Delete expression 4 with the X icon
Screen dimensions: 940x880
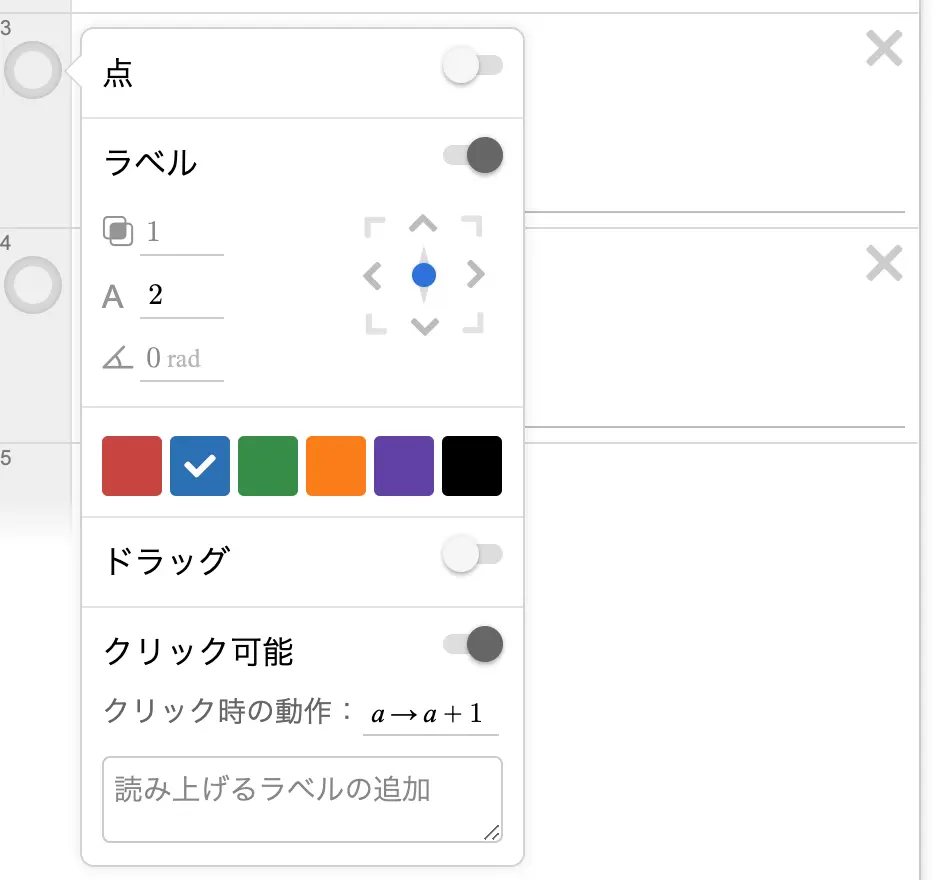point(884,264)
